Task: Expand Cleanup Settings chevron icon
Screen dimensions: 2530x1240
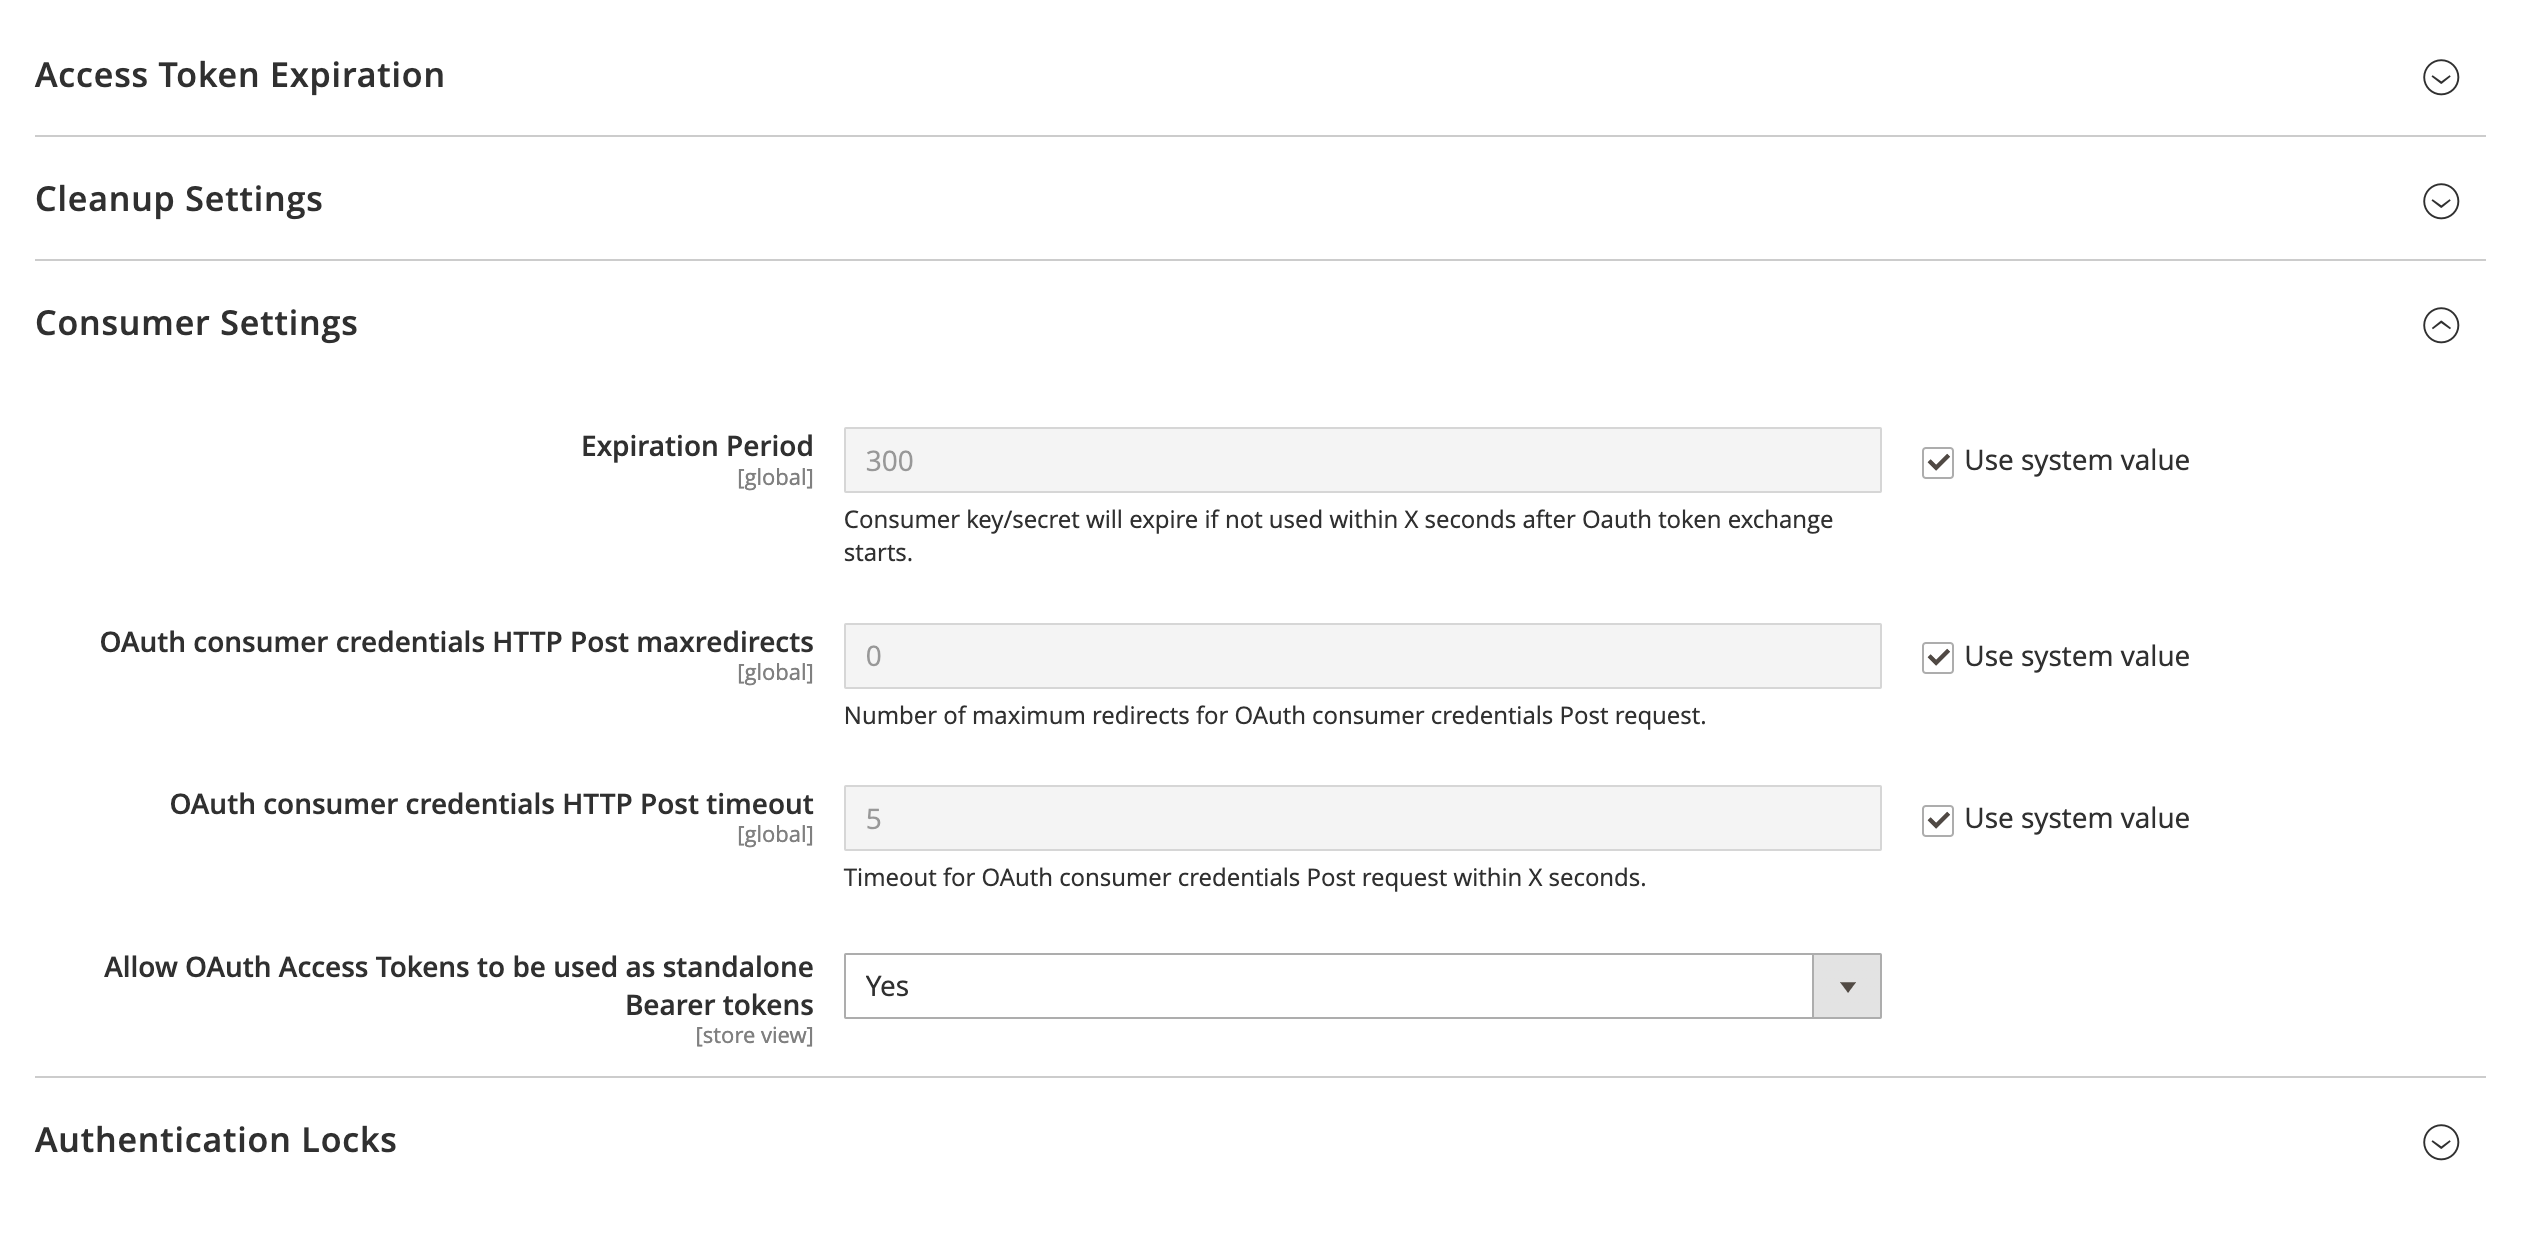Action: click(2440, 201)
